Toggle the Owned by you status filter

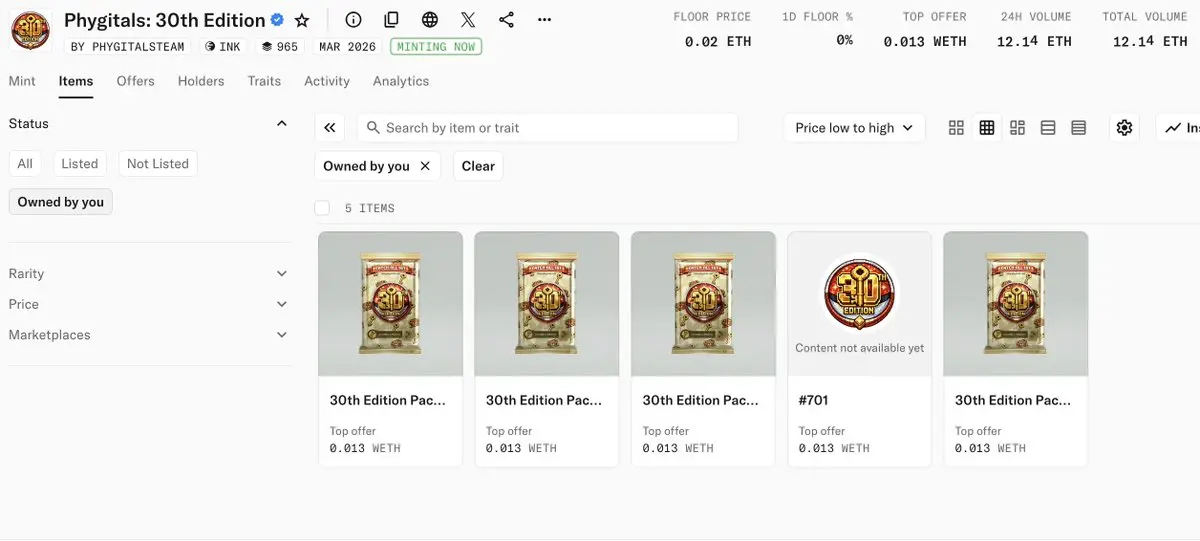[x=61, y=202]
